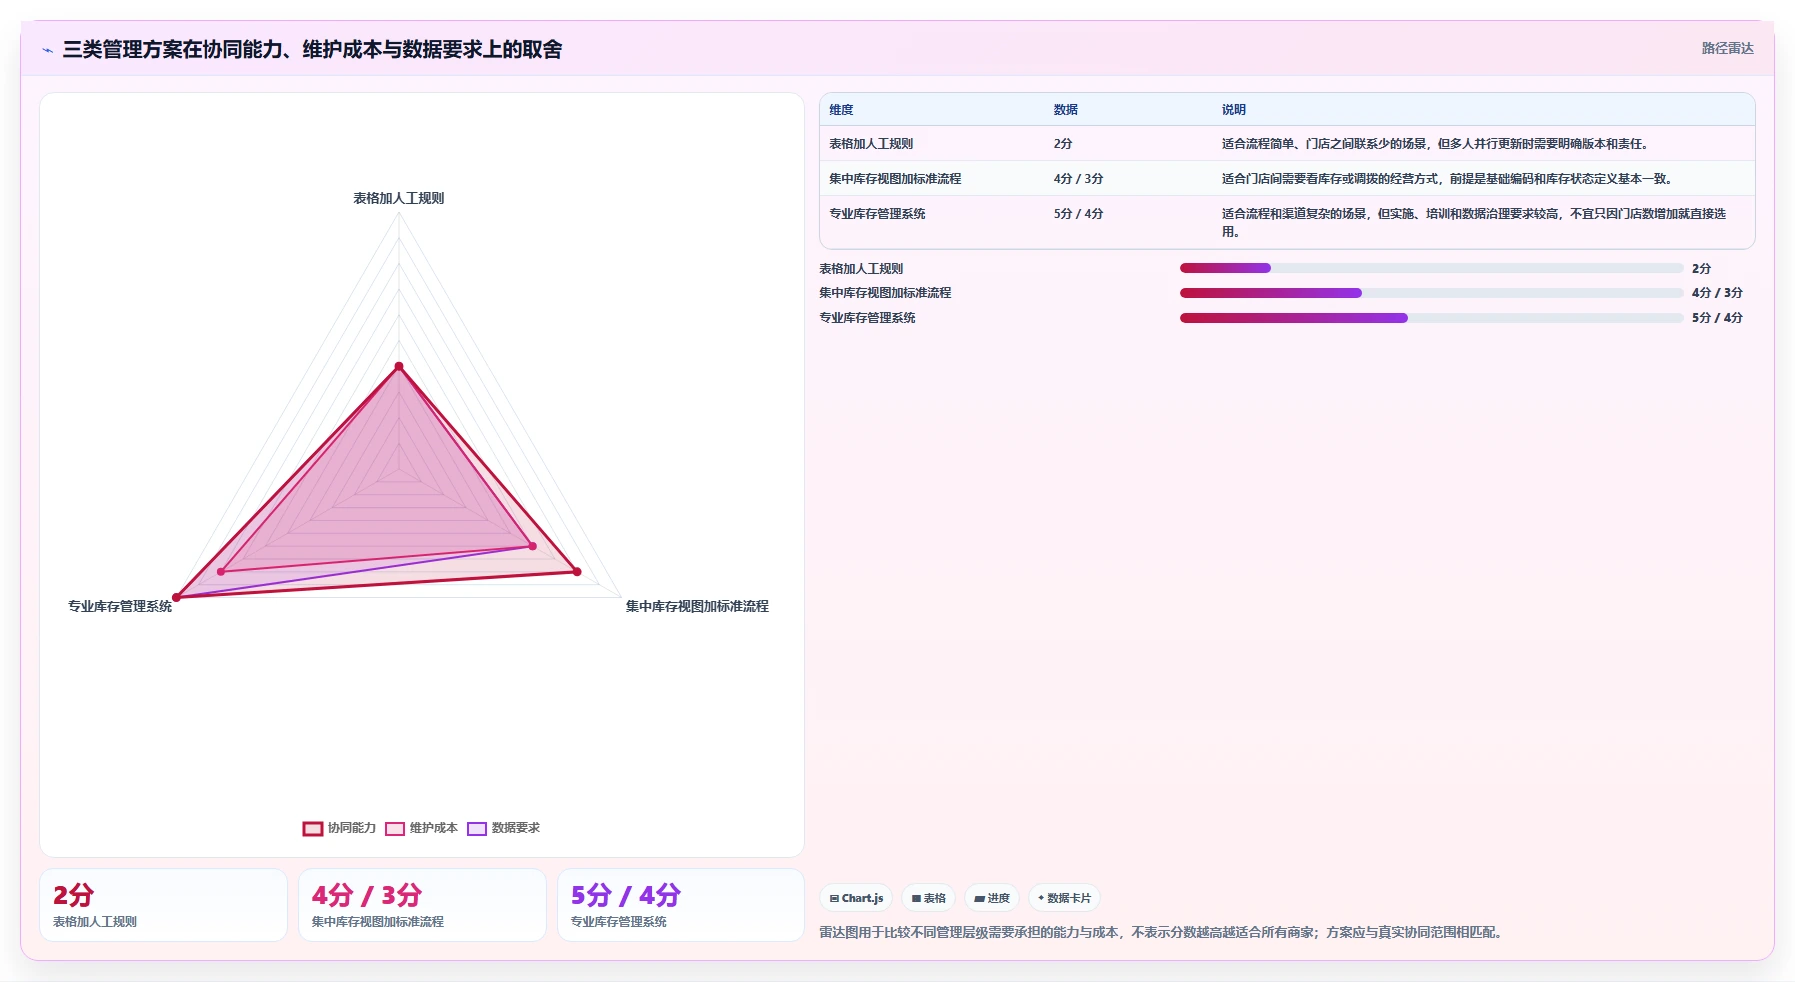Click radar axis label 集中库存视图加标准流程
This screenshot has width=1795, height=982.
697,606
